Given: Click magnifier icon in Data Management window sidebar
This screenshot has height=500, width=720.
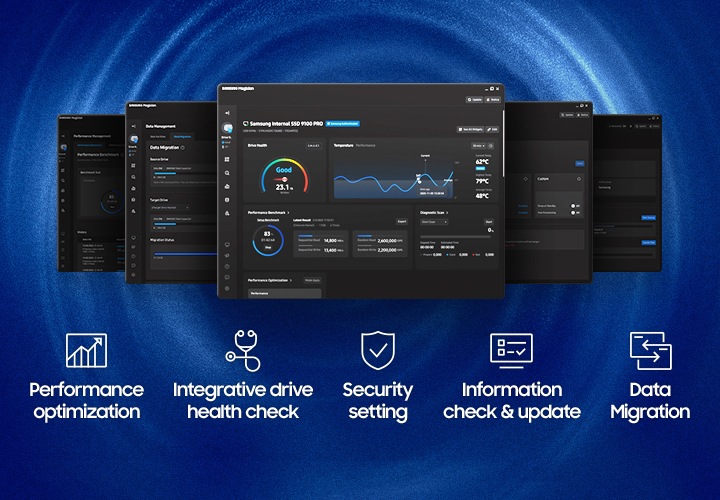Looking at the screenshot, I should pos(134,177).
